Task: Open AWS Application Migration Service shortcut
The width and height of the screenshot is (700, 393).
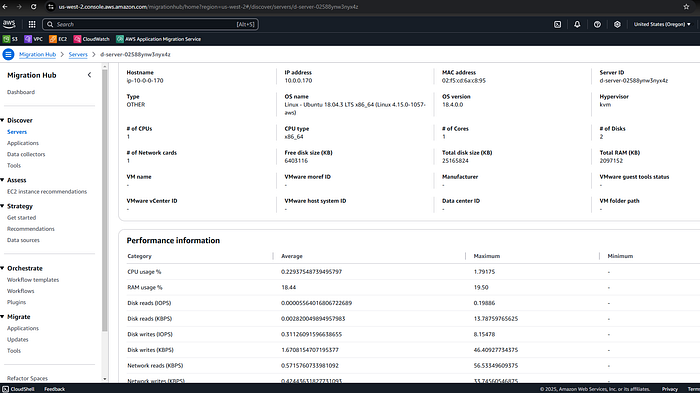Action: click(x=158, y=39)
